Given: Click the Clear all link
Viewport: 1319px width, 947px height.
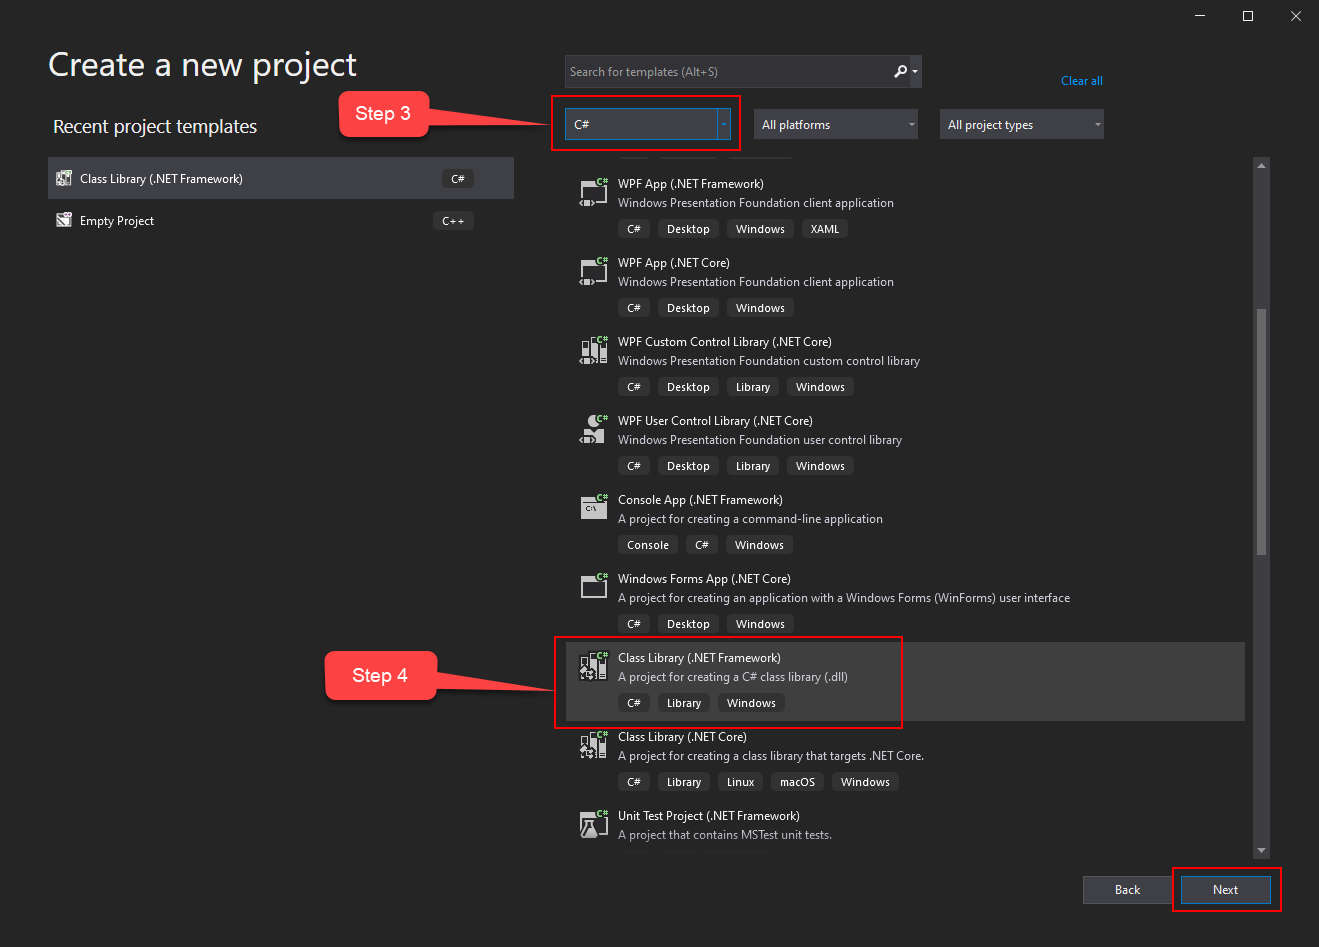Looking at the screenshot, I should 1082,81.
